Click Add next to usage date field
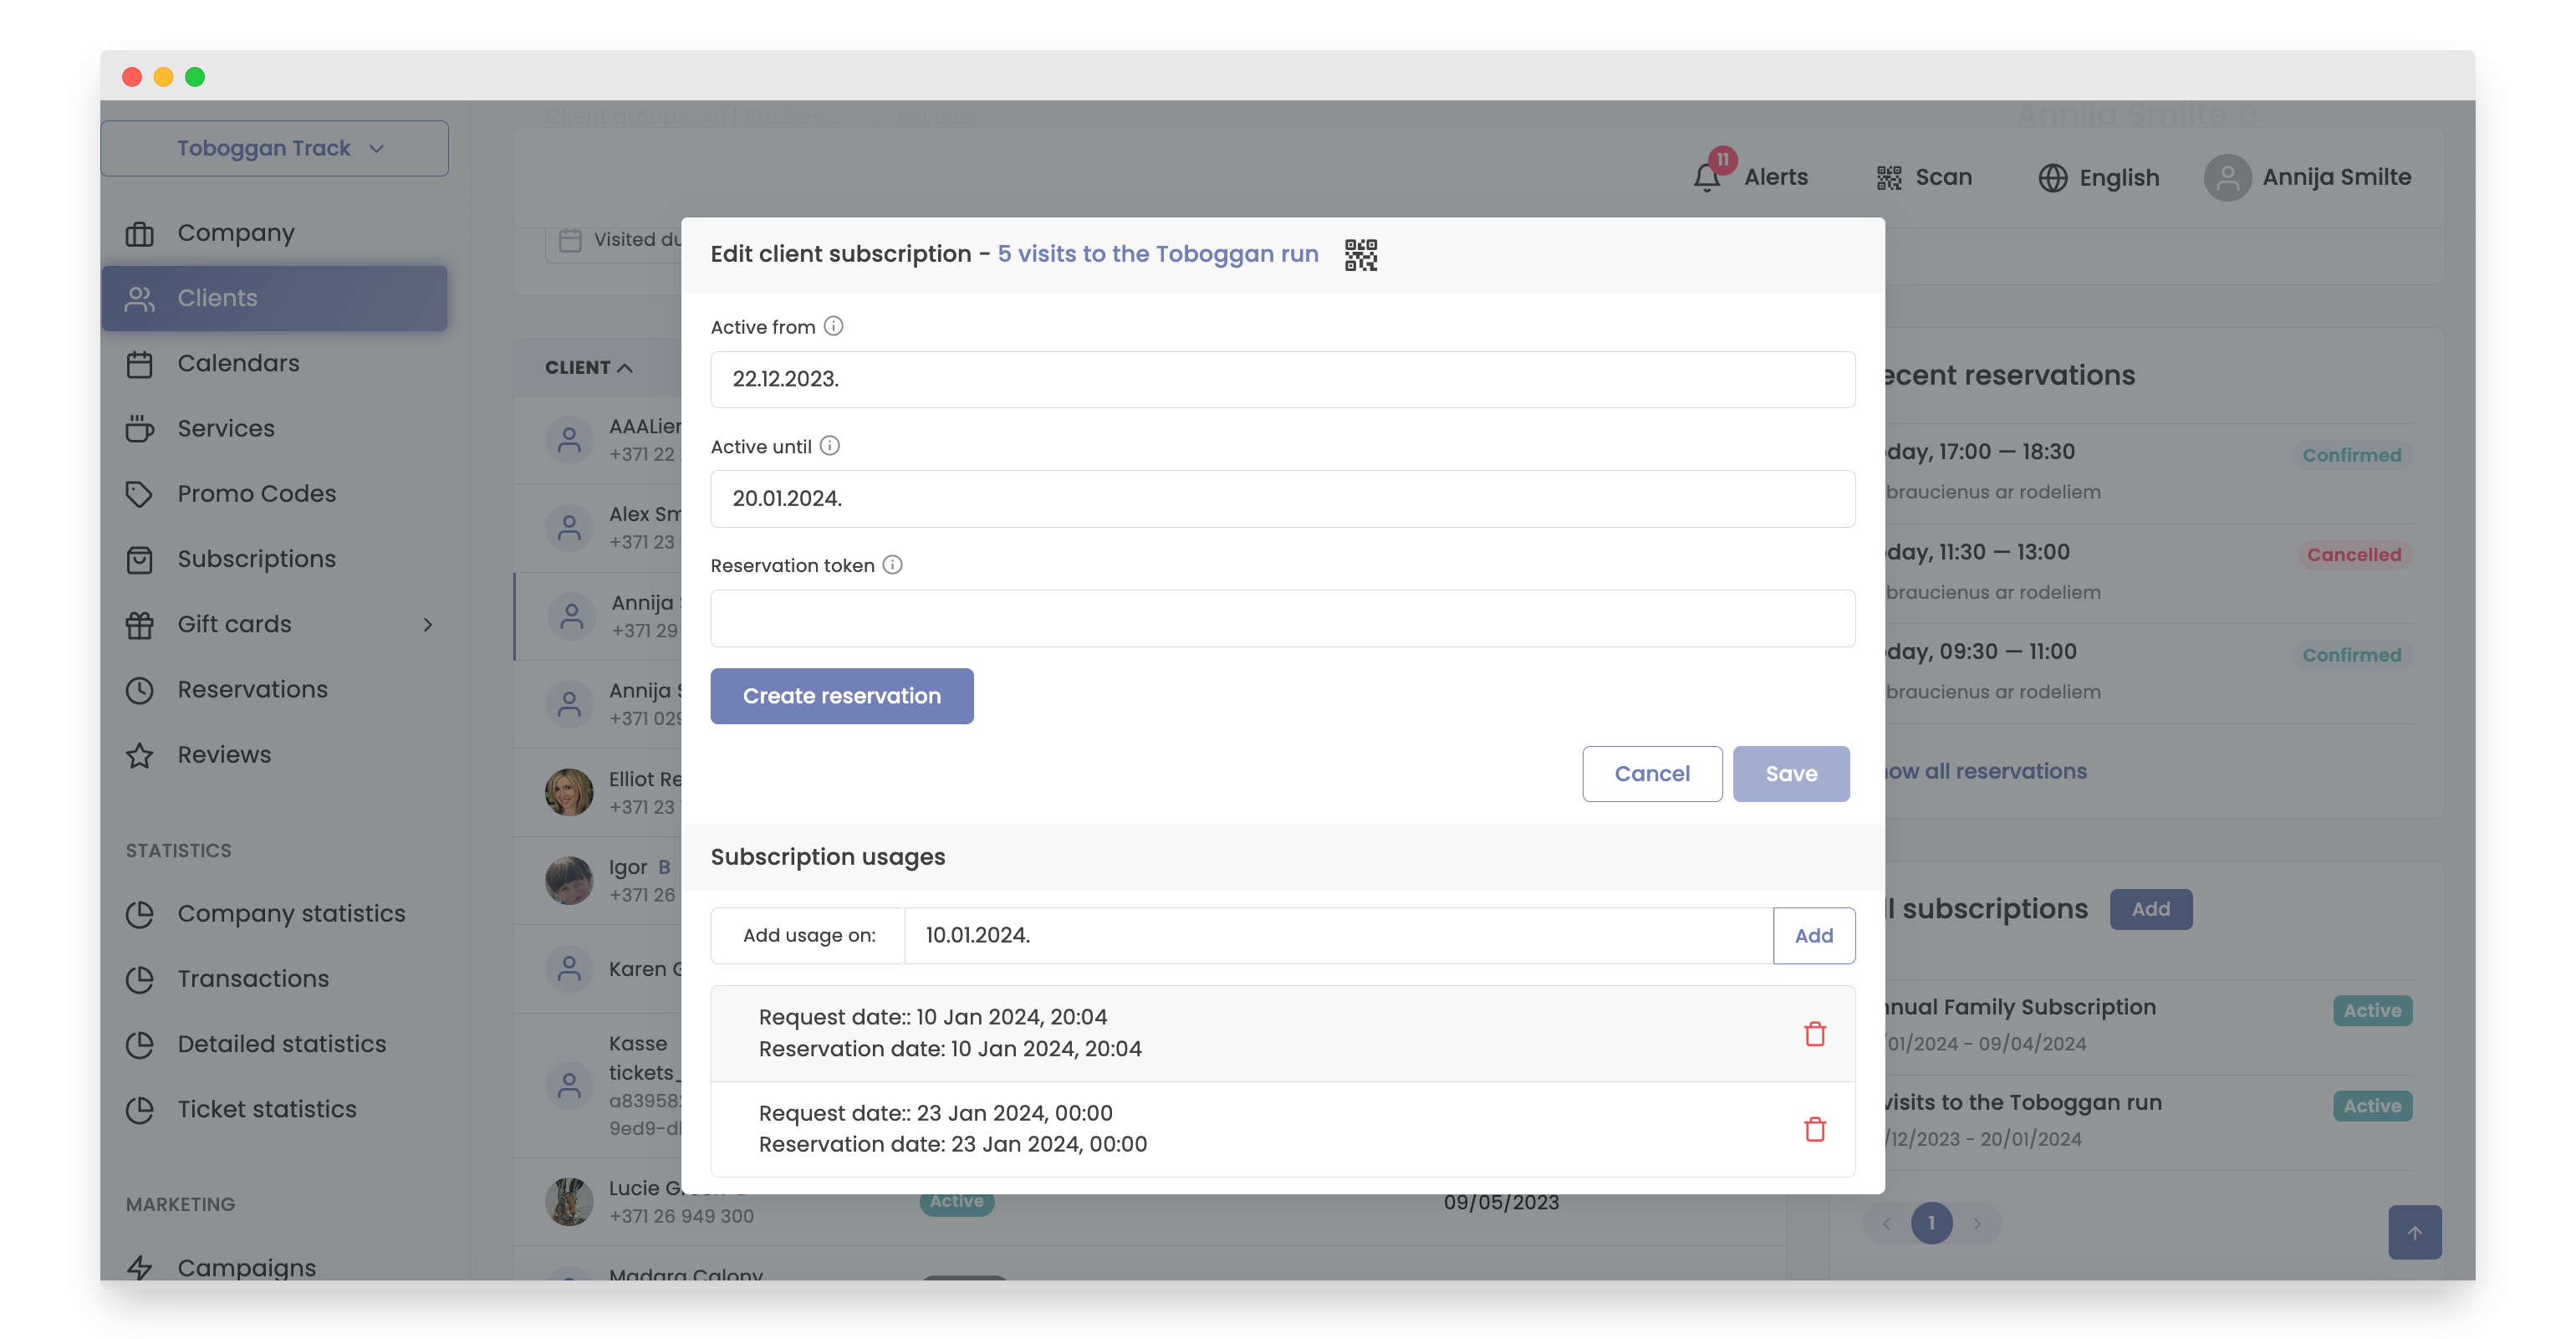 point(1813,935)
